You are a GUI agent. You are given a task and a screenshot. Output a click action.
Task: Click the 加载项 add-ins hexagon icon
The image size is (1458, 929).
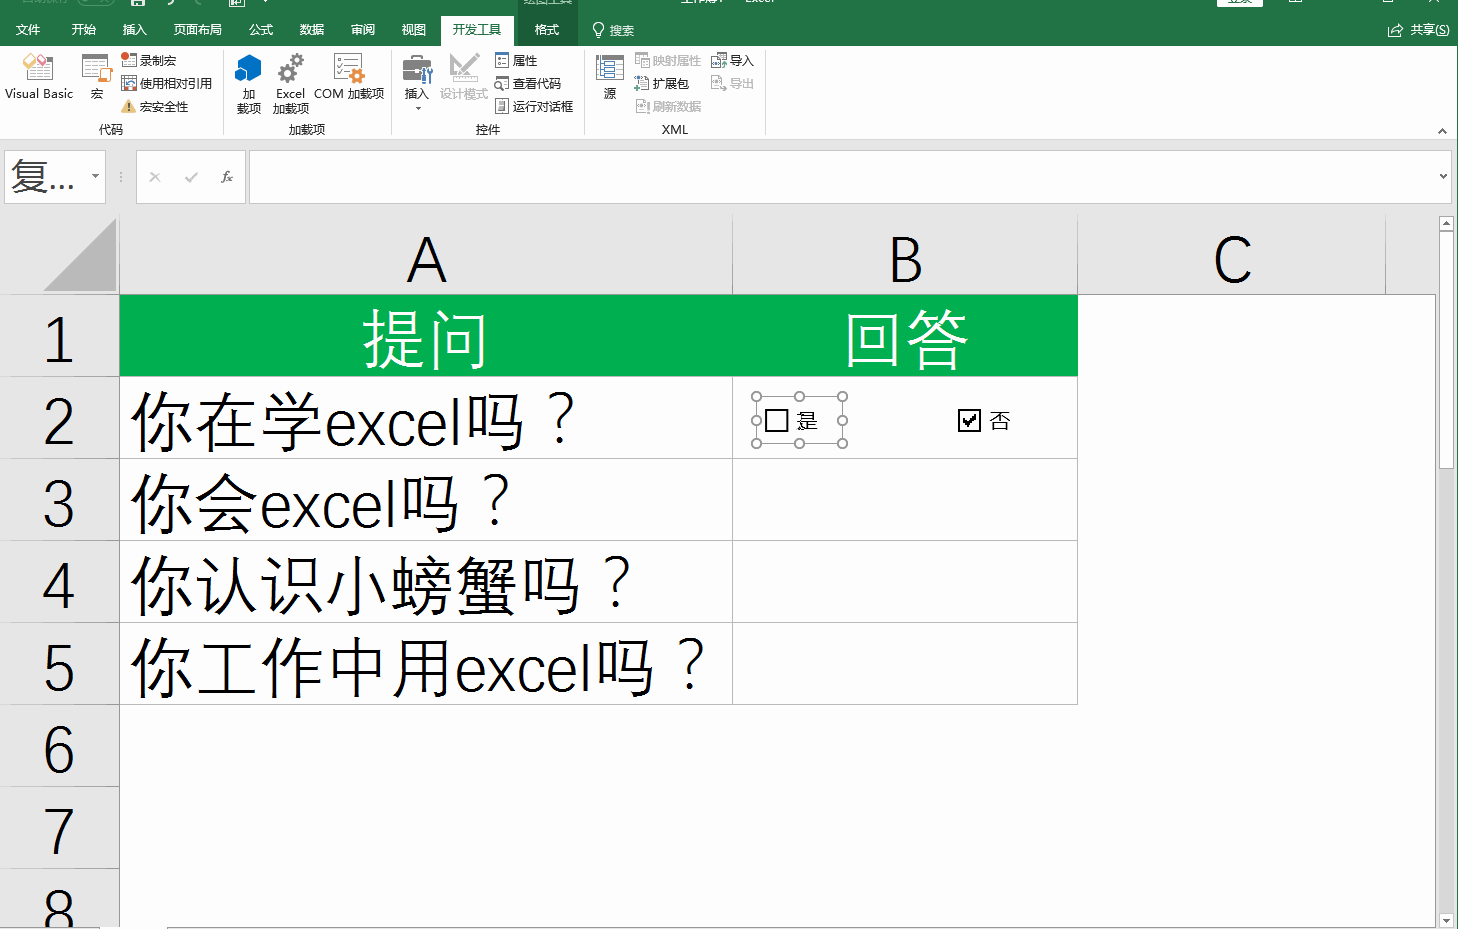[x=248, y=84]
